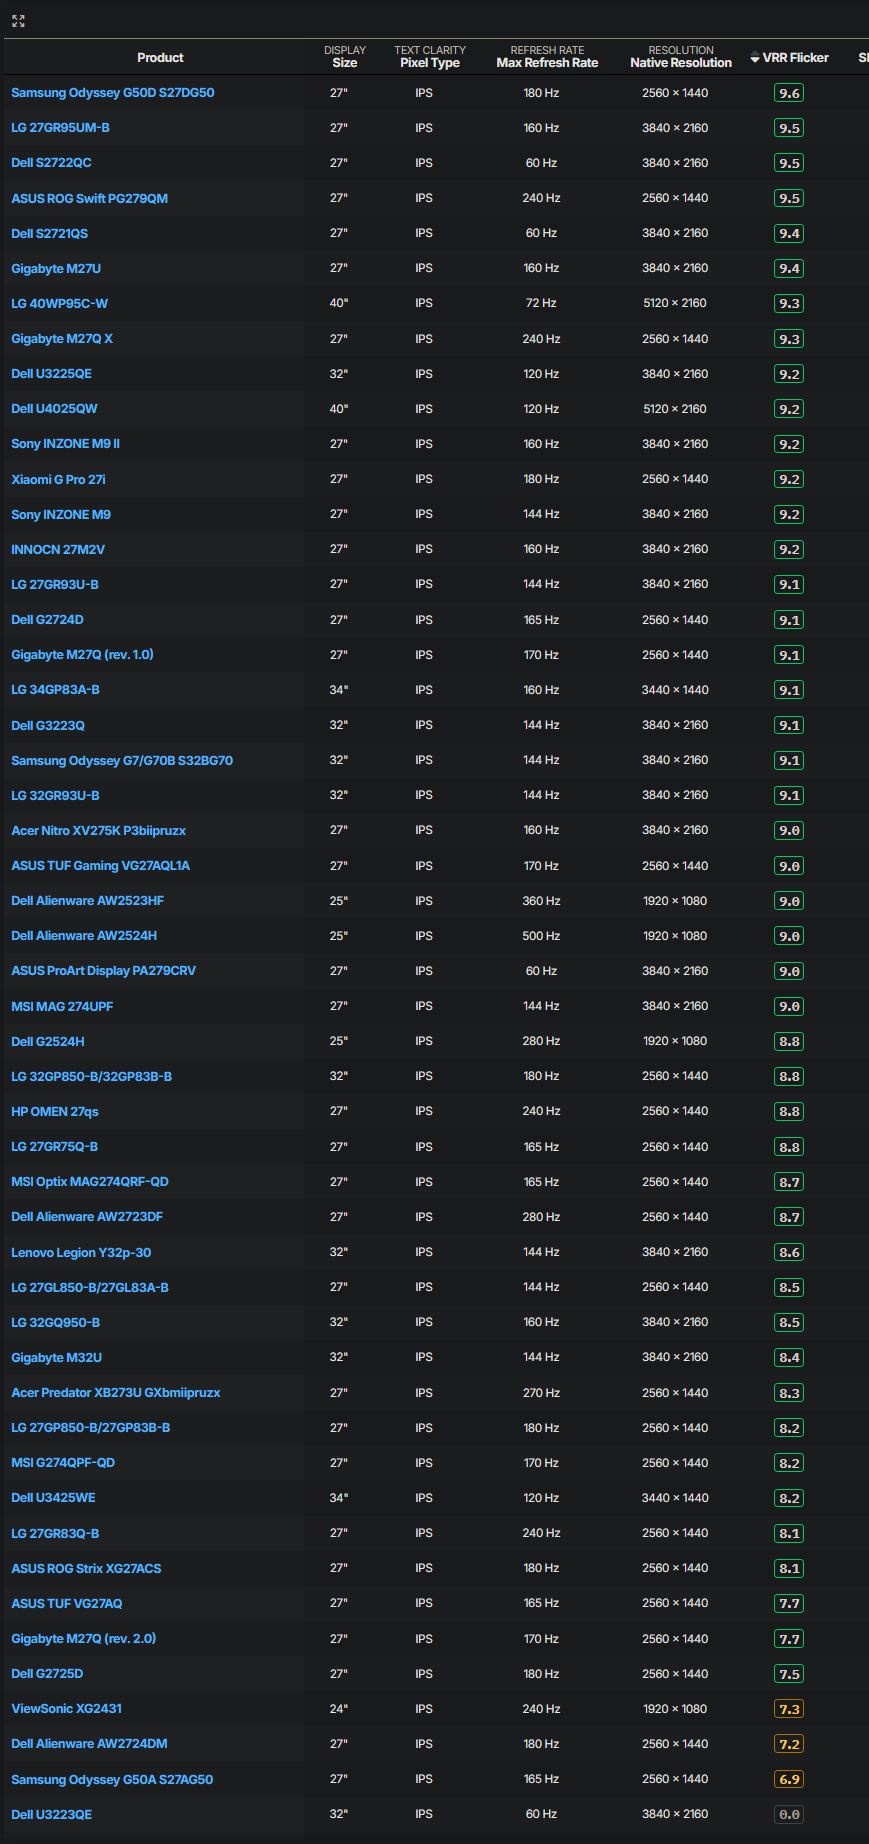869x1844 pixels.
Task: Open ViewSonic XG2431 product link
Action: coord(67,1708)
